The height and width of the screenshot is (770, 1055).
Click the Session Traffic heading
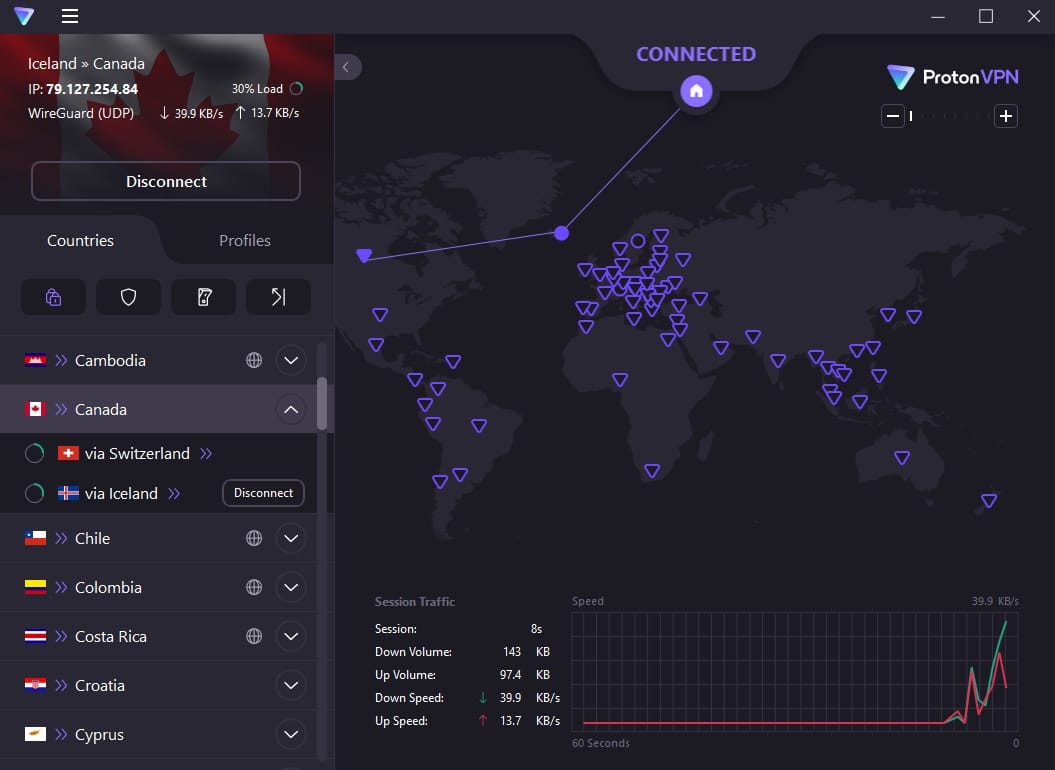coord(414,602)
